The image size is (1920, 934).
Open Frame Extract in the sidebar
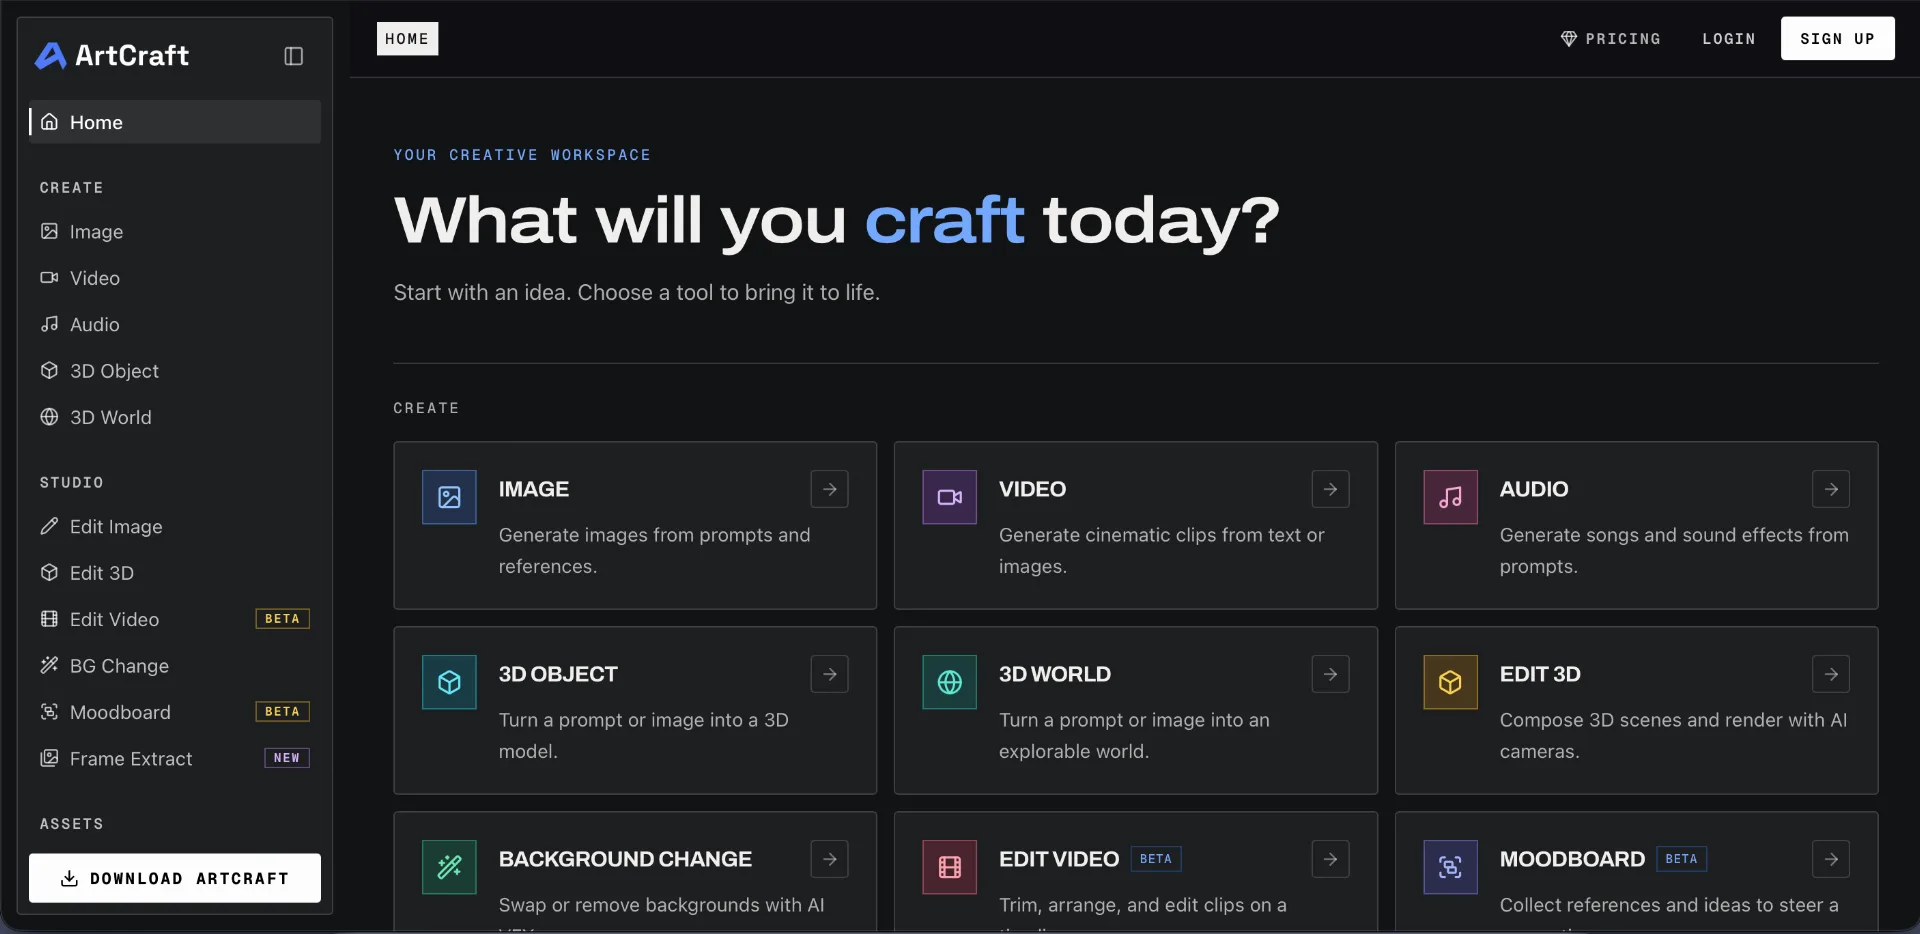point(175,759)
